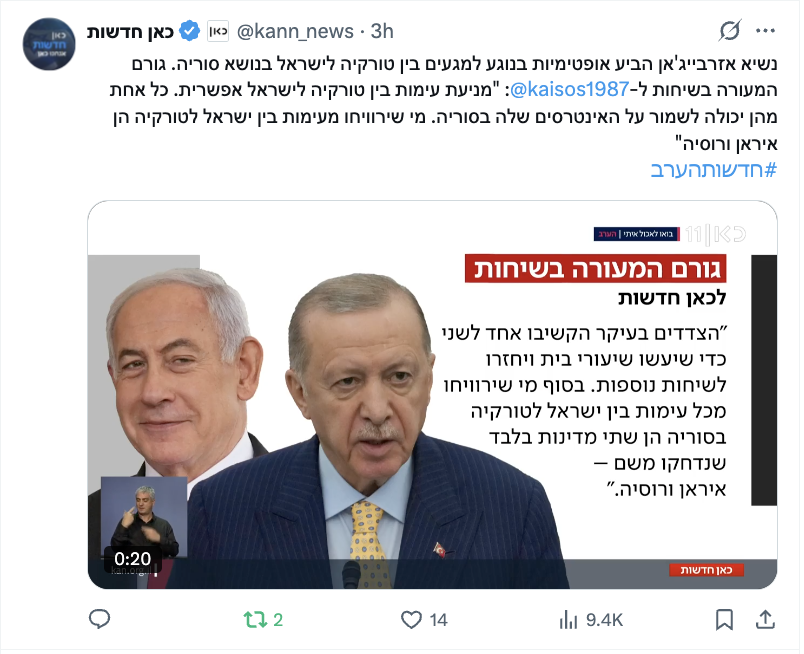
Task: Click the Grok explain icon
Action: (729, 31)
